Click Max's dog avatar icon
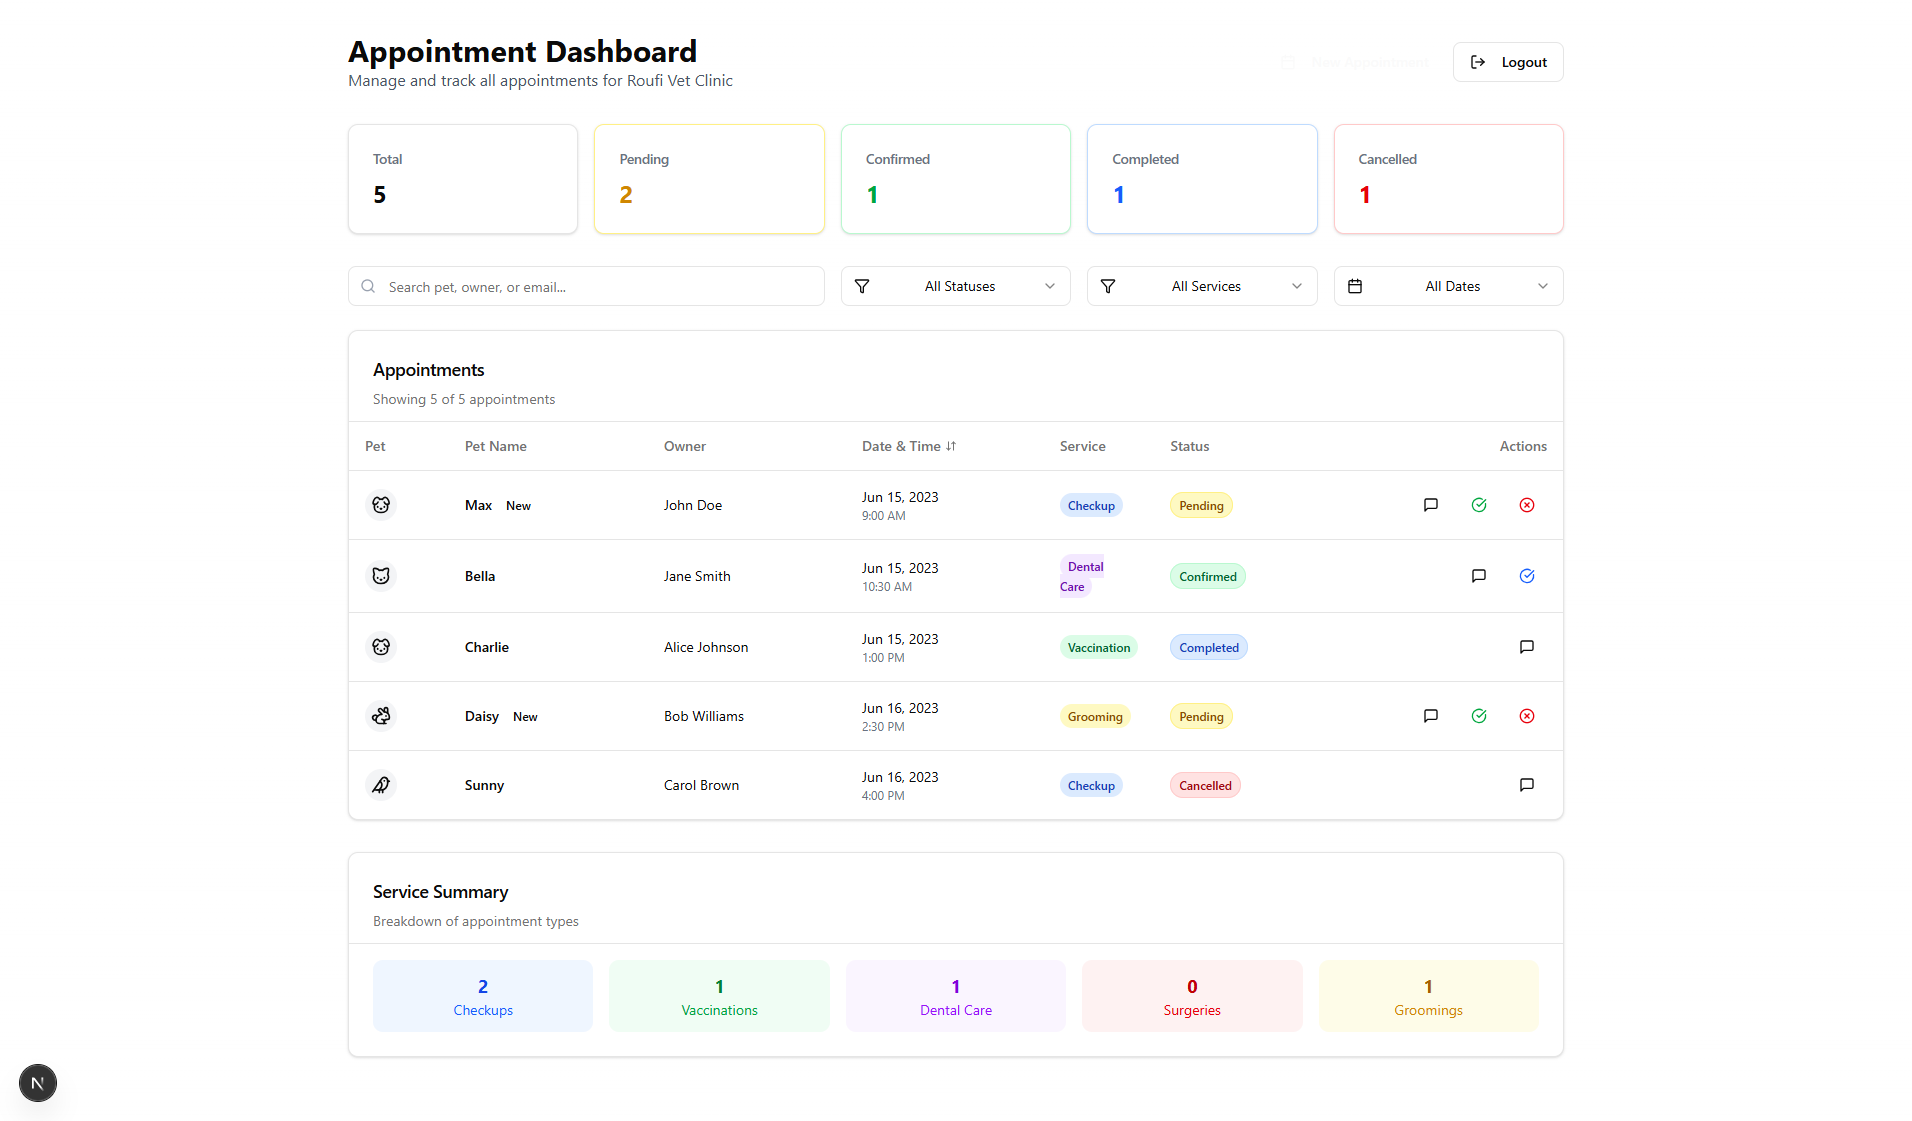Screen dimensions: 1912x1121 point(381,505)
